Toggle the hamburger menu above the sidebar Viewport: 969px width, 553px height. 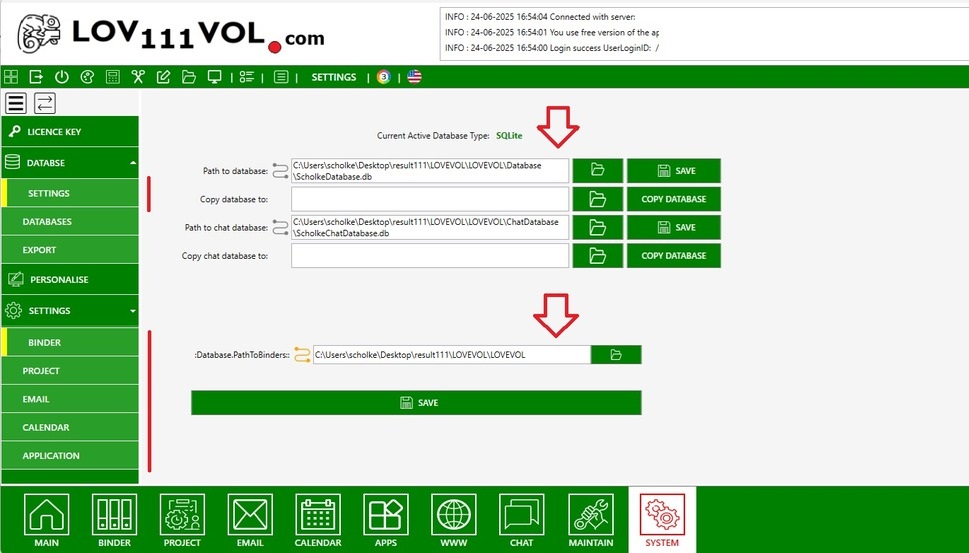[x=15, y=103]
